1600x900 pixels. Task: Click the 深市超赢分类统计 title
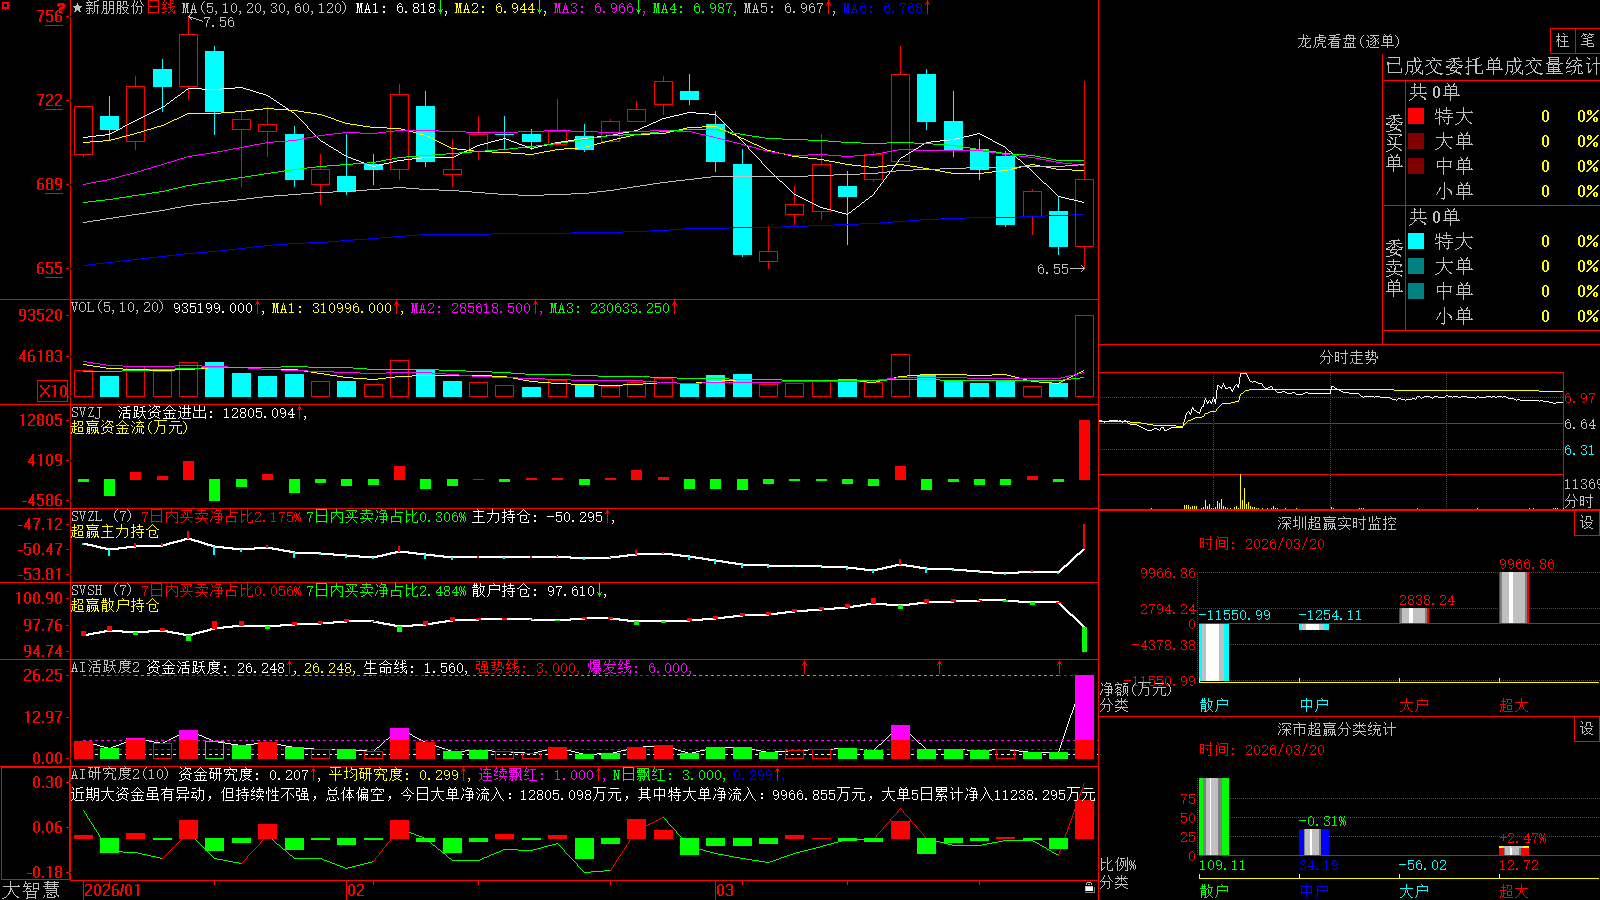[x=1337, y=729]
